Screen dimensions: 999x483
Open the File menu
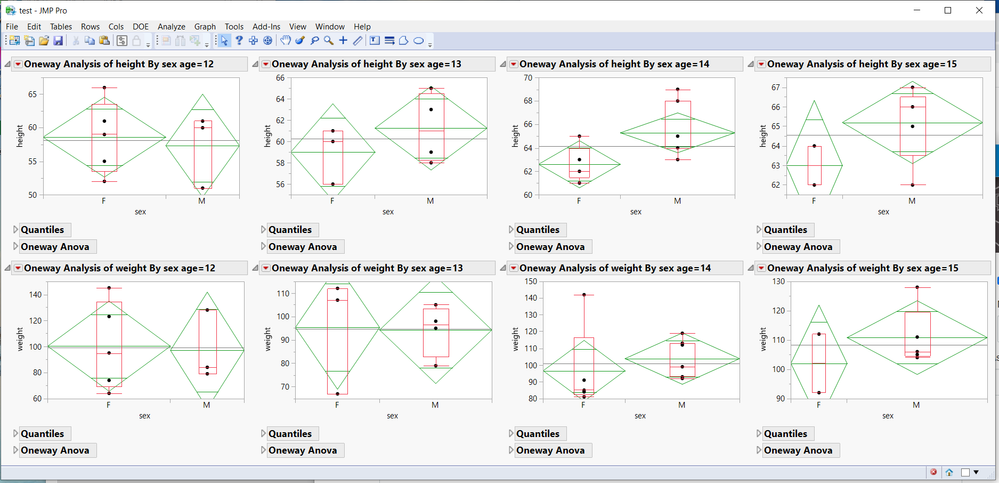pyautogui.click(x=12, y=27)
